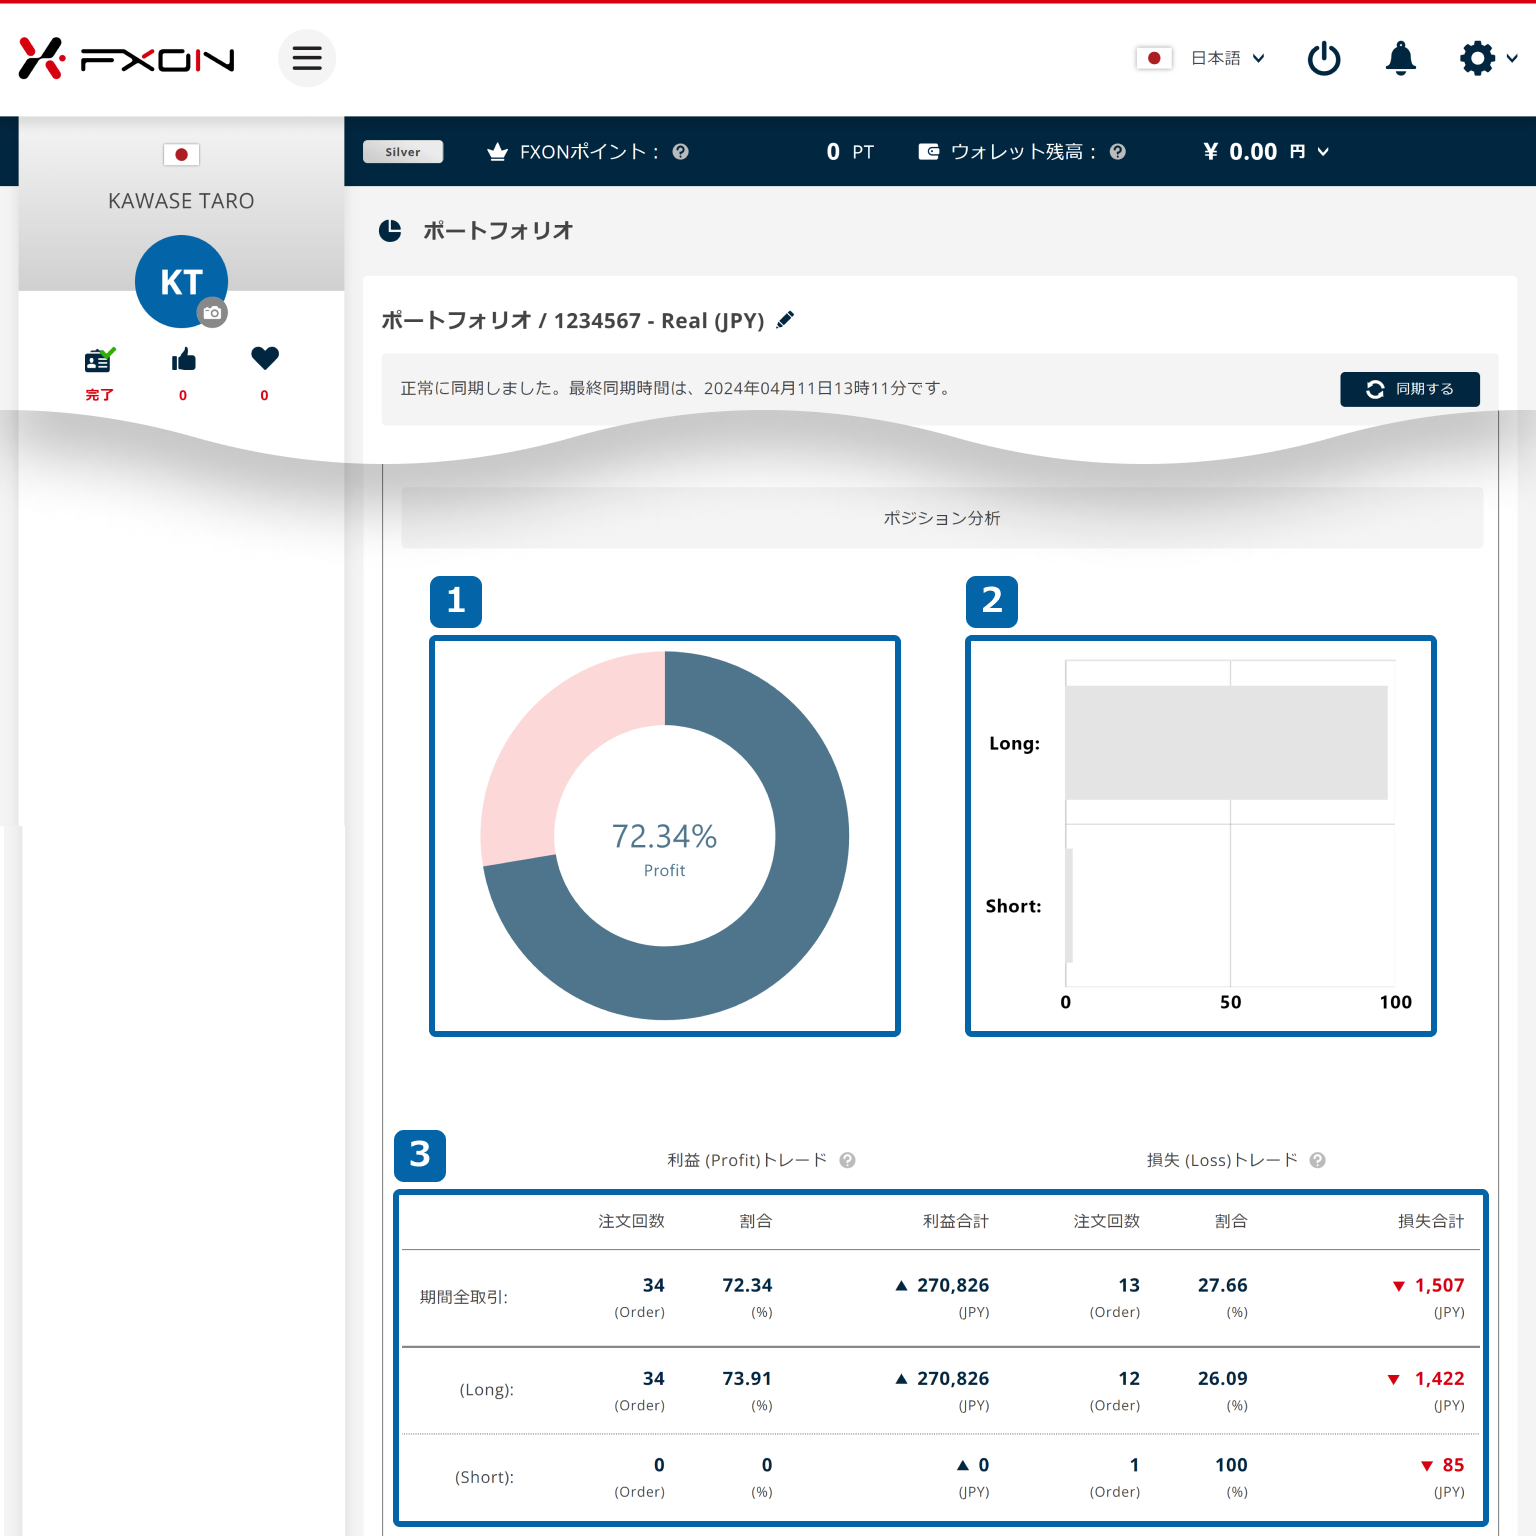Edit portfolio name with pencil icon
The height and width of the screenshot is (1536, 1536).
(x=786, y=319)
